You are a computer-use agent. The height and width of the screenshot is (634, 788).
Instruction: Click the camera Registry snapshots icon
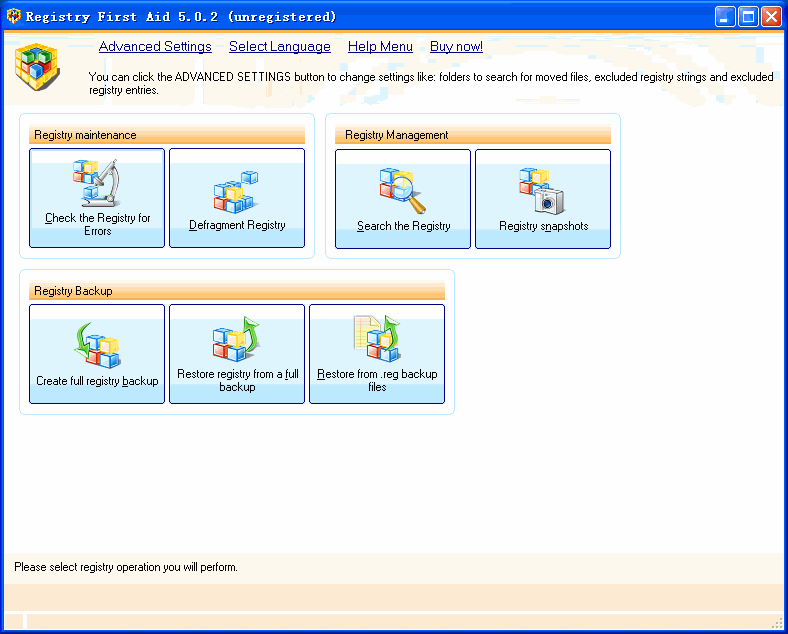[542, 191]
